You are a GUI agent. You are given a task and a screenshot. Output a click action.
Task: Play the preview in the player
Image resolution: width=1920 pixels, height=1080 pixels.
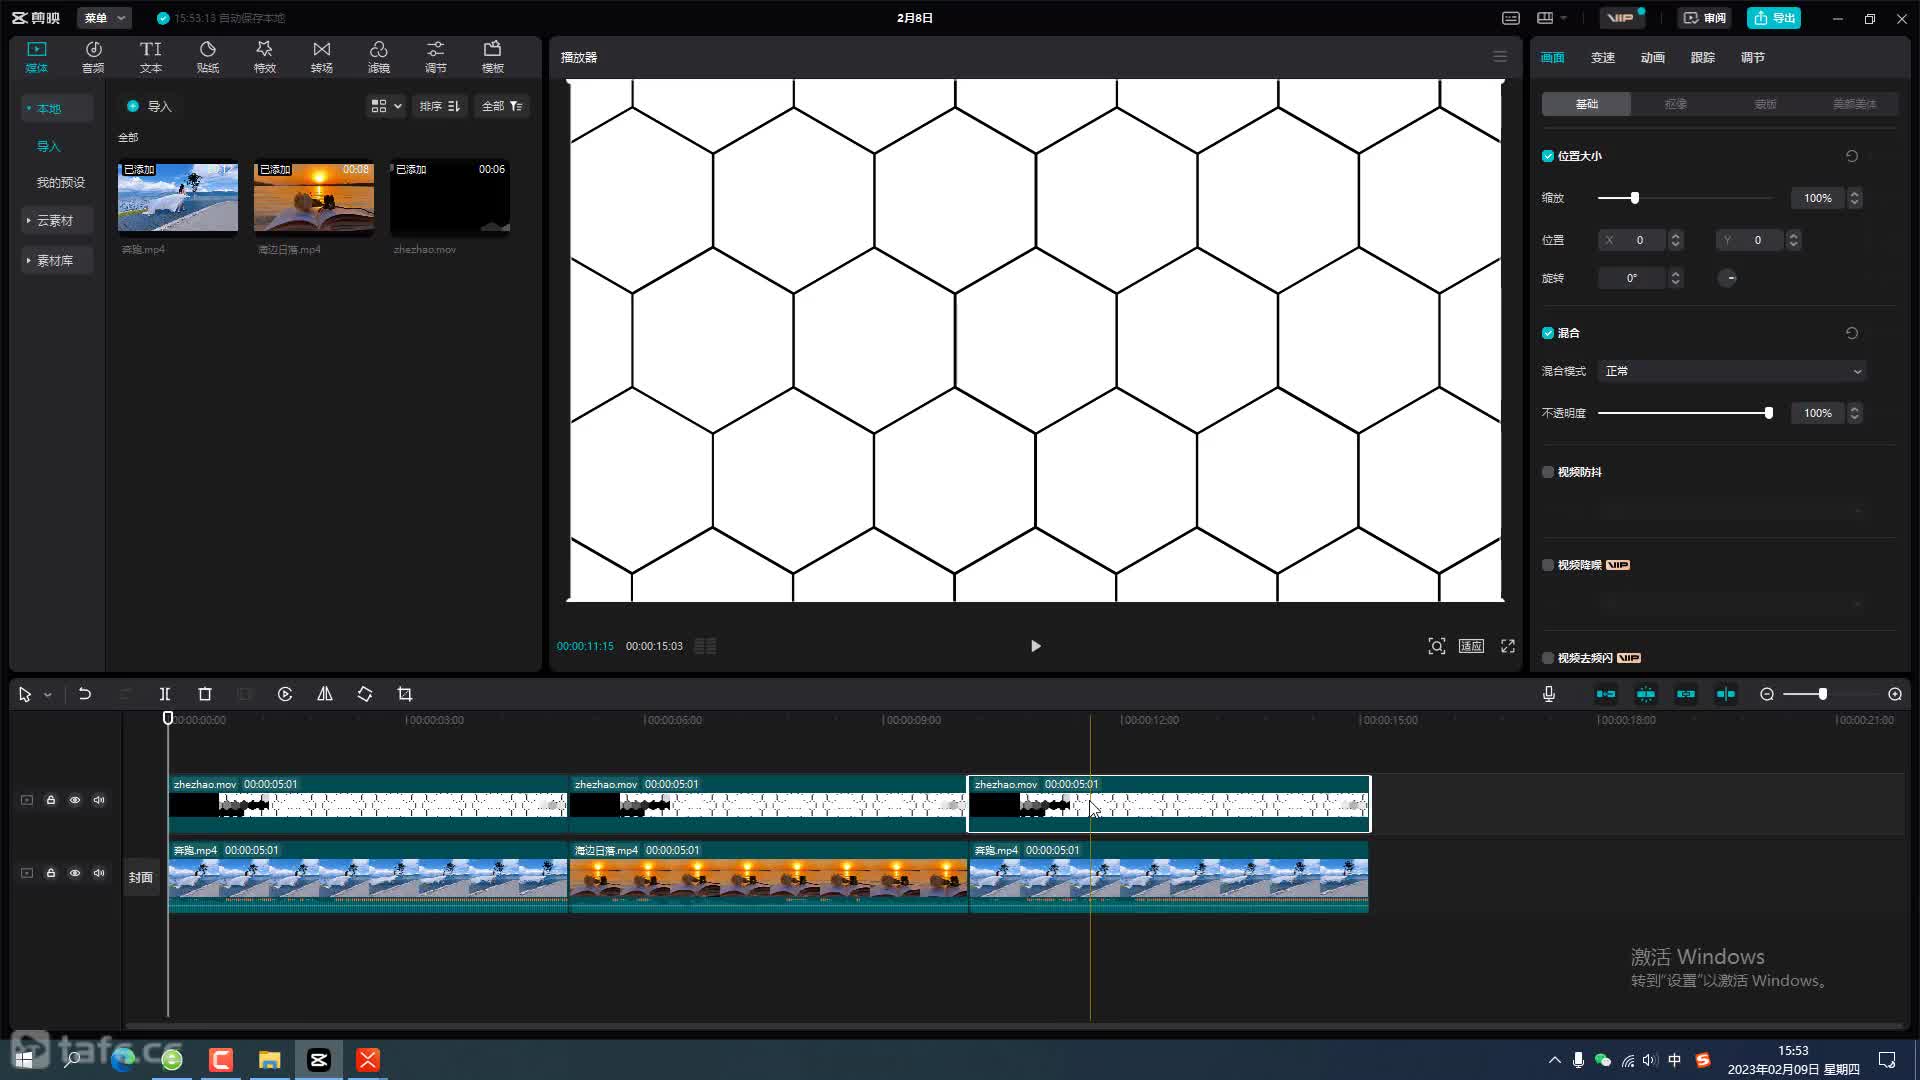tap(1035, 646)
